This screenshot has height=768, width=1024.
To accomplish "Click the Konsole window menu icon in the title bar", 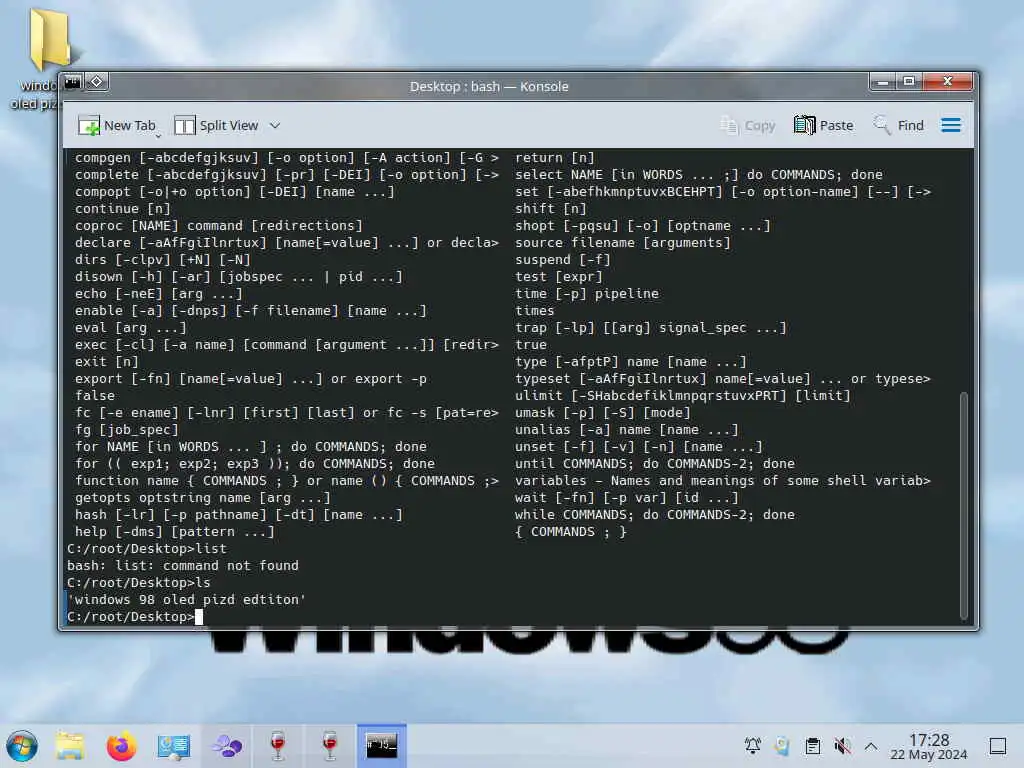I will (x=73, y=82).
